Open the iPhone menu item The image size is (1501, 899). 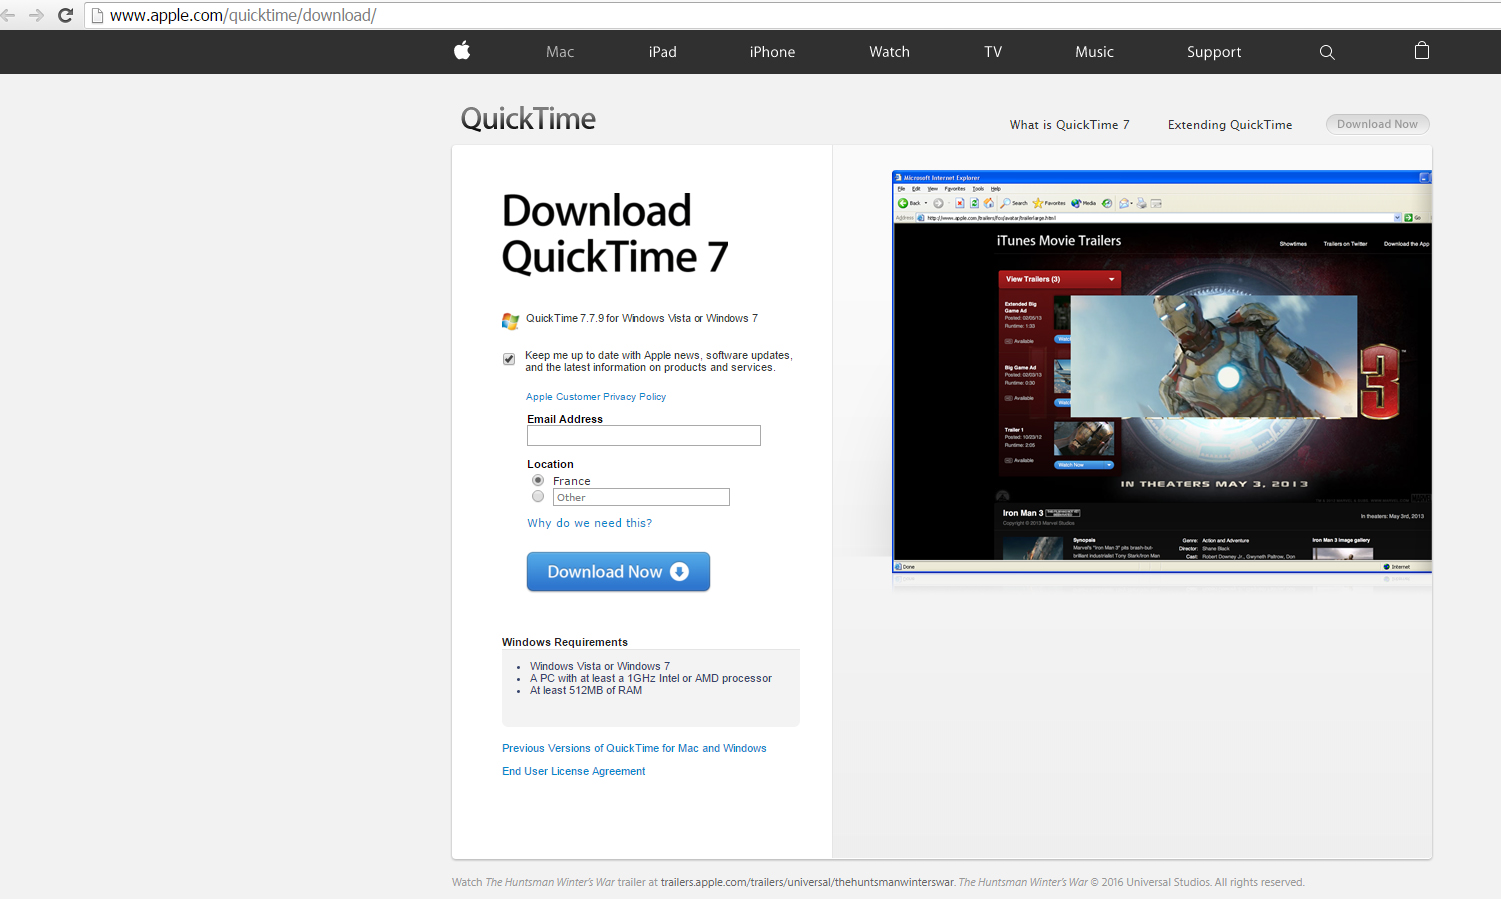[773, 52]
